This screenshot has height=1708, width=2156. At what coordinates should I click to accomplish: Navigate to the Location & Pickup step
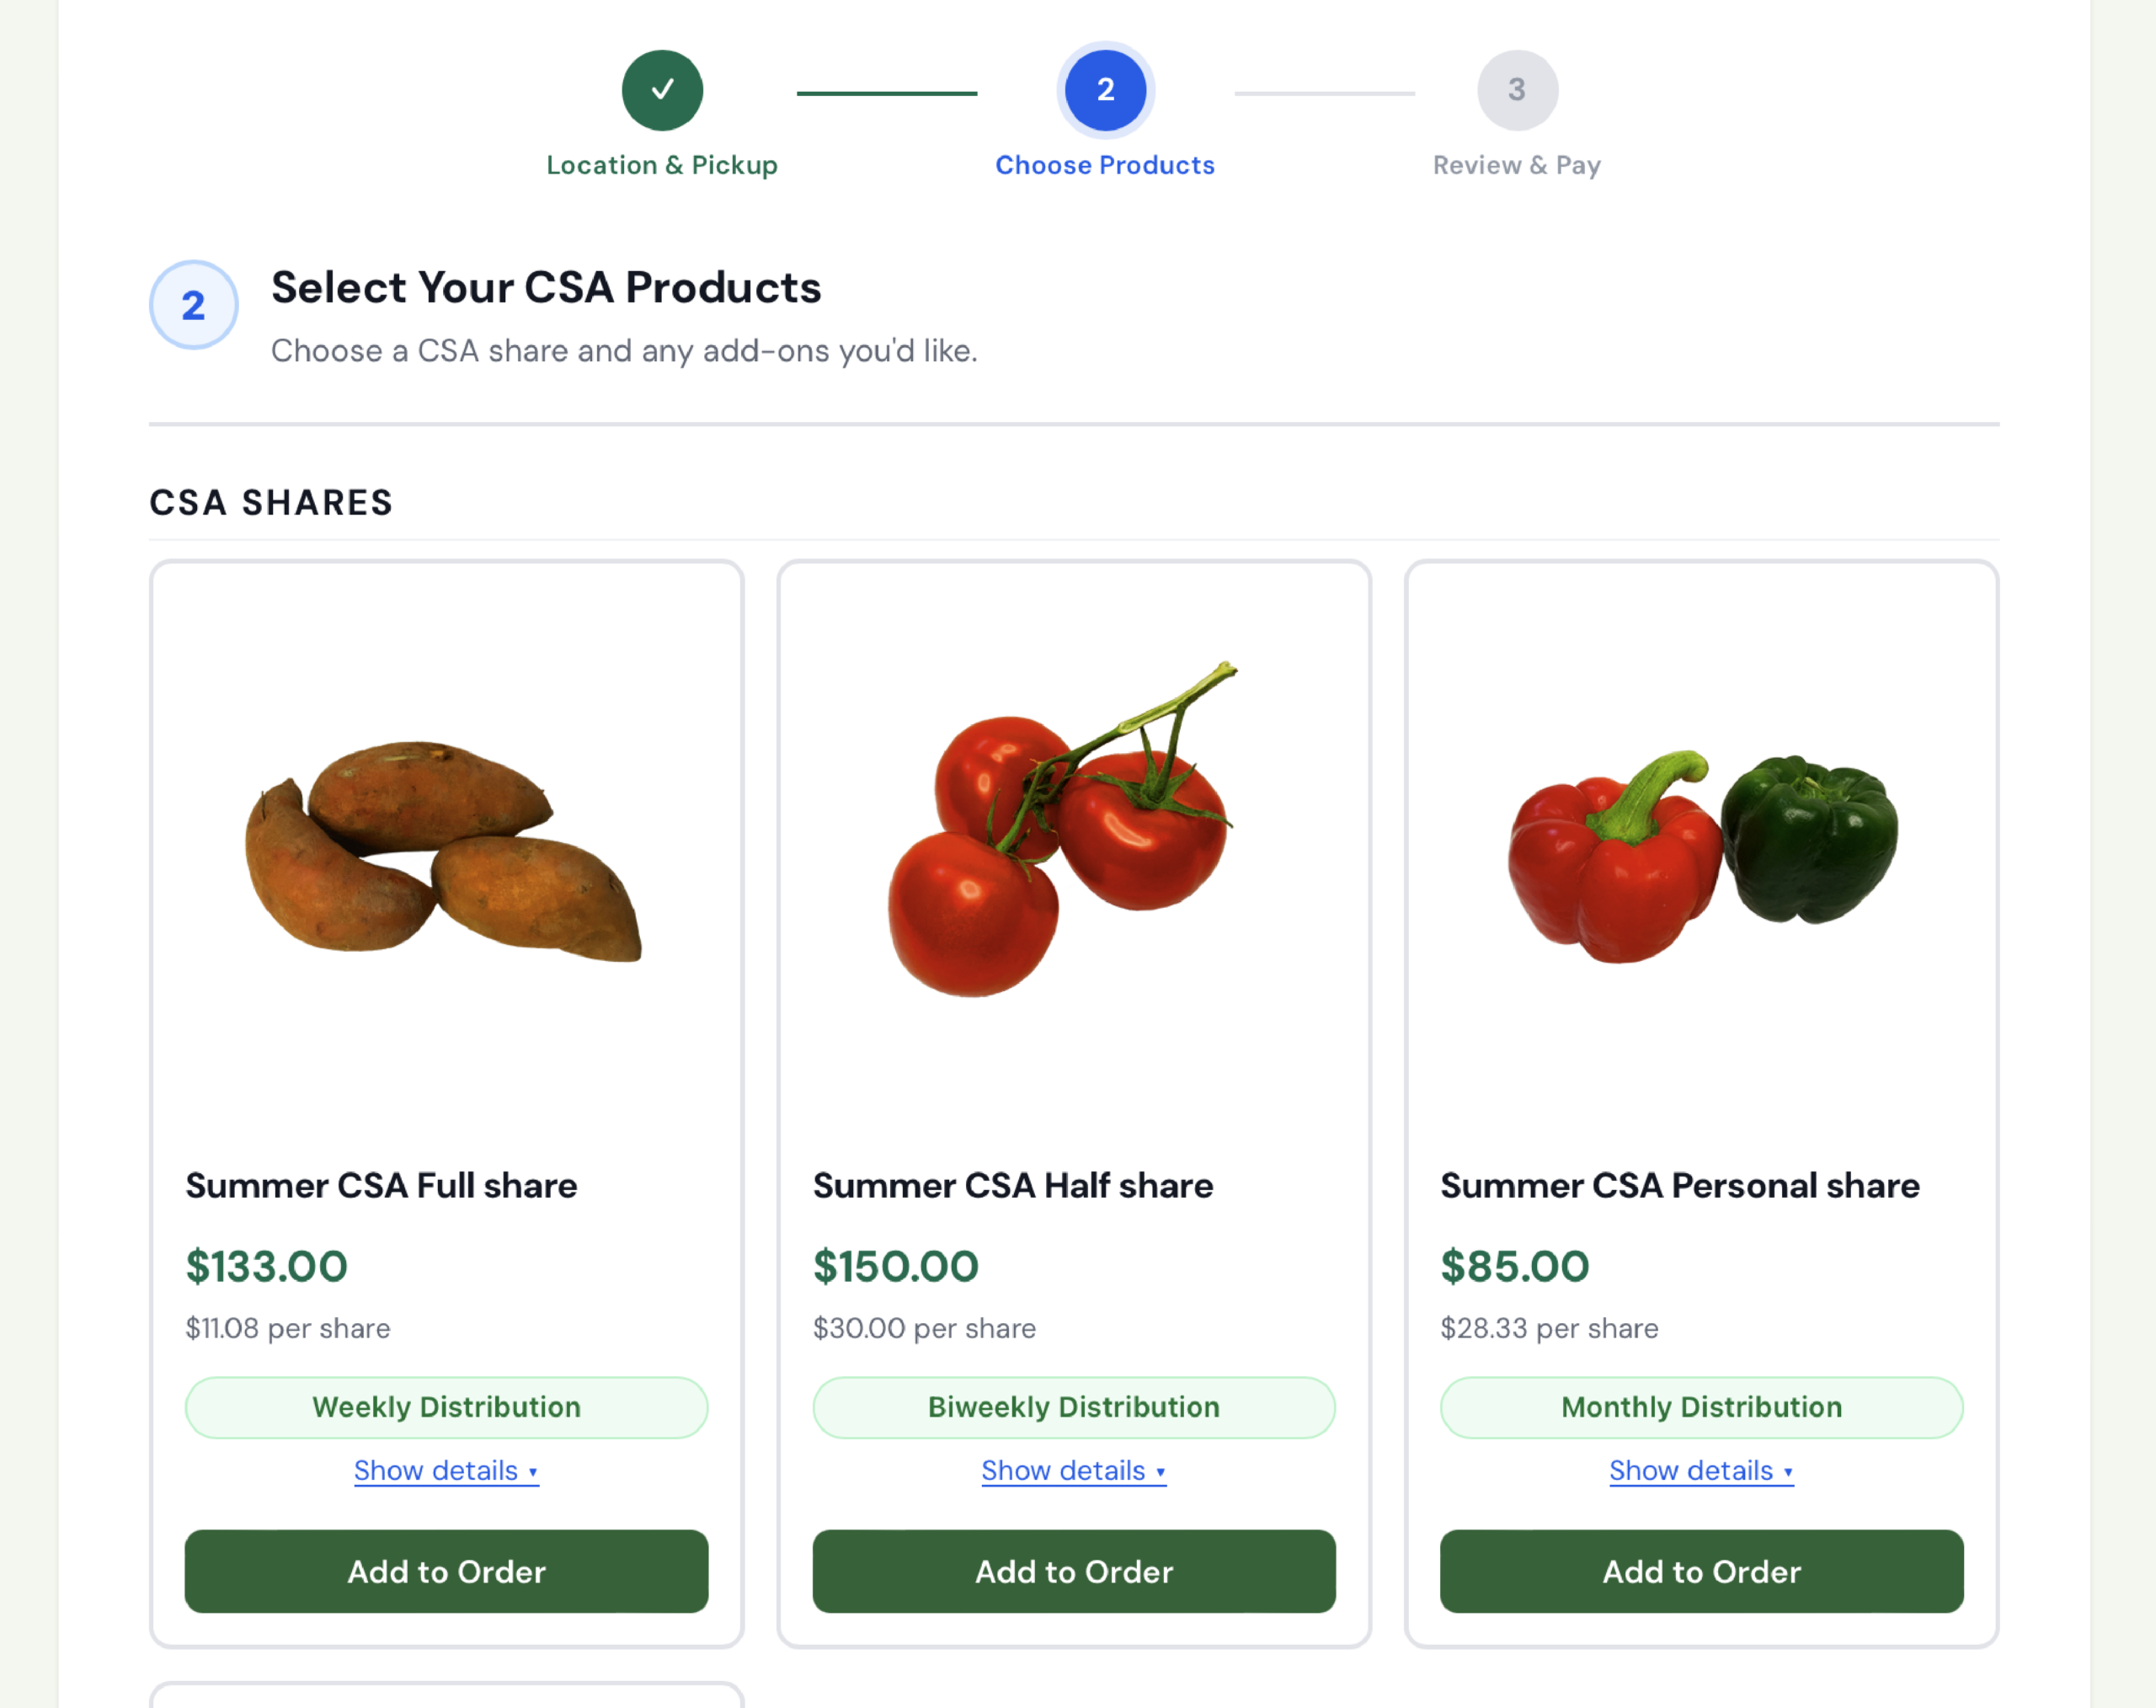662,165
